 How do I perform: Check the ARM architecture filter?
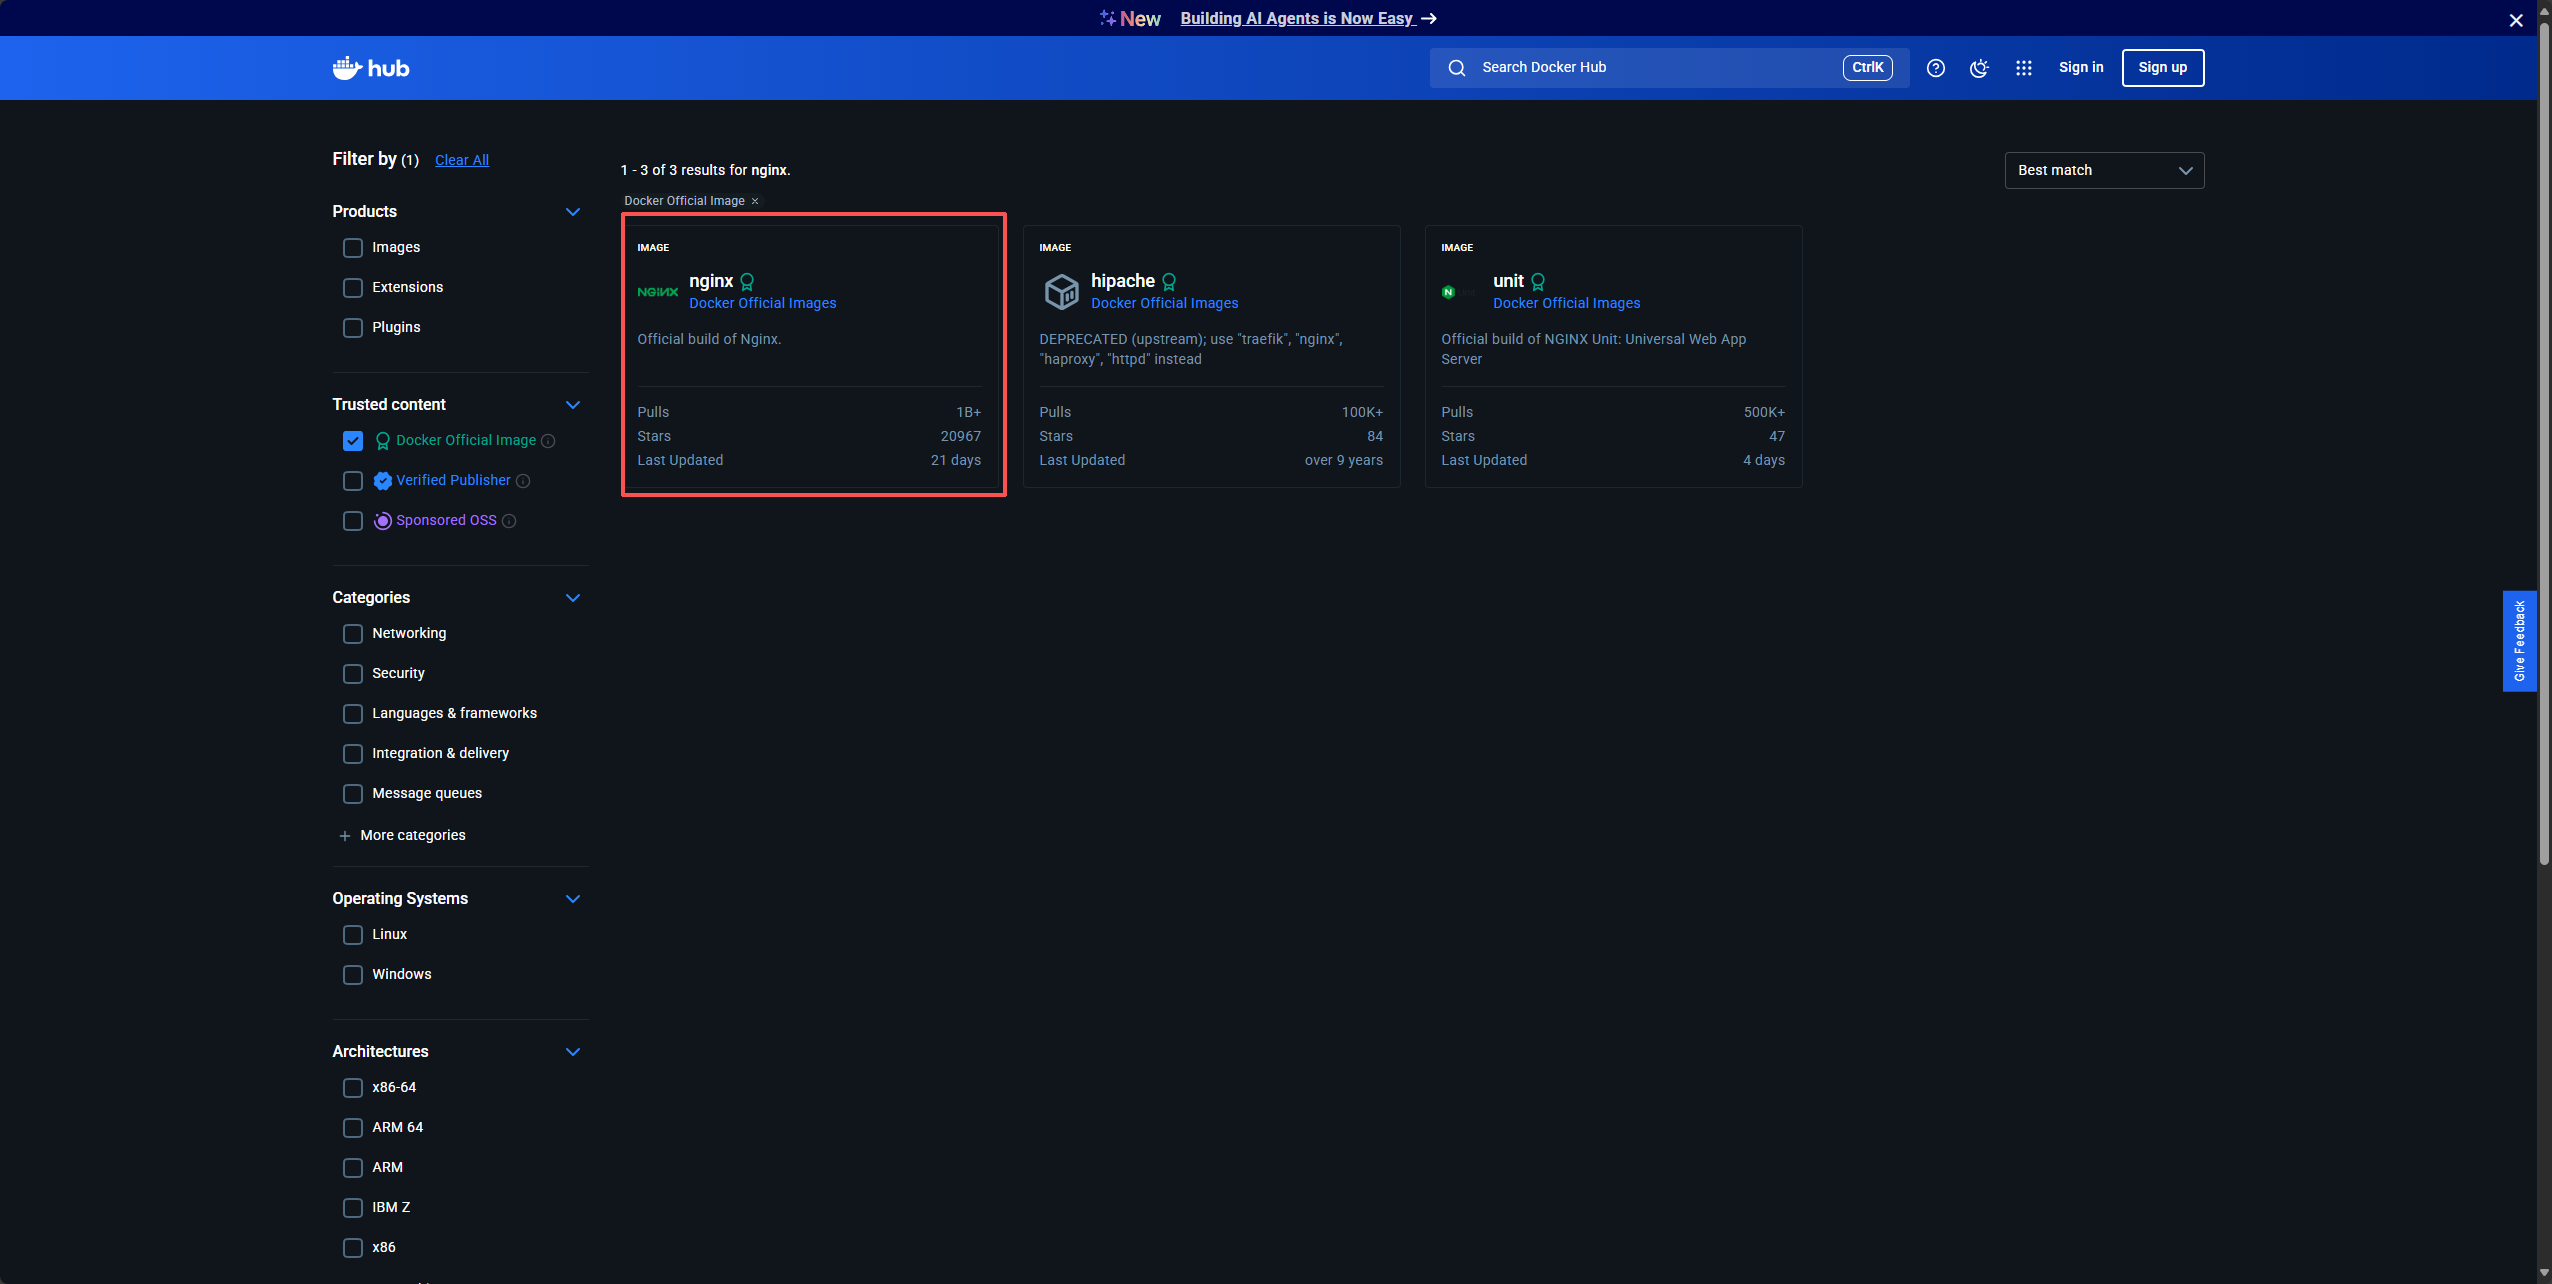click(x=353, y=1168)
